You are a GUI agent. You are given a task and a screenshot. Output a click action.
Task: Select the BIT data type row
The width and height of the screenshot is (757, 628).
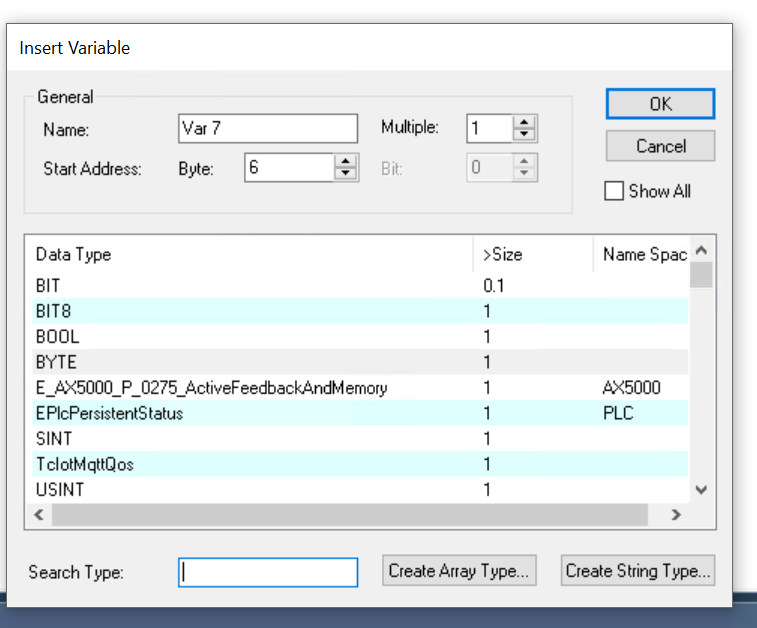[x=360, y=285]
